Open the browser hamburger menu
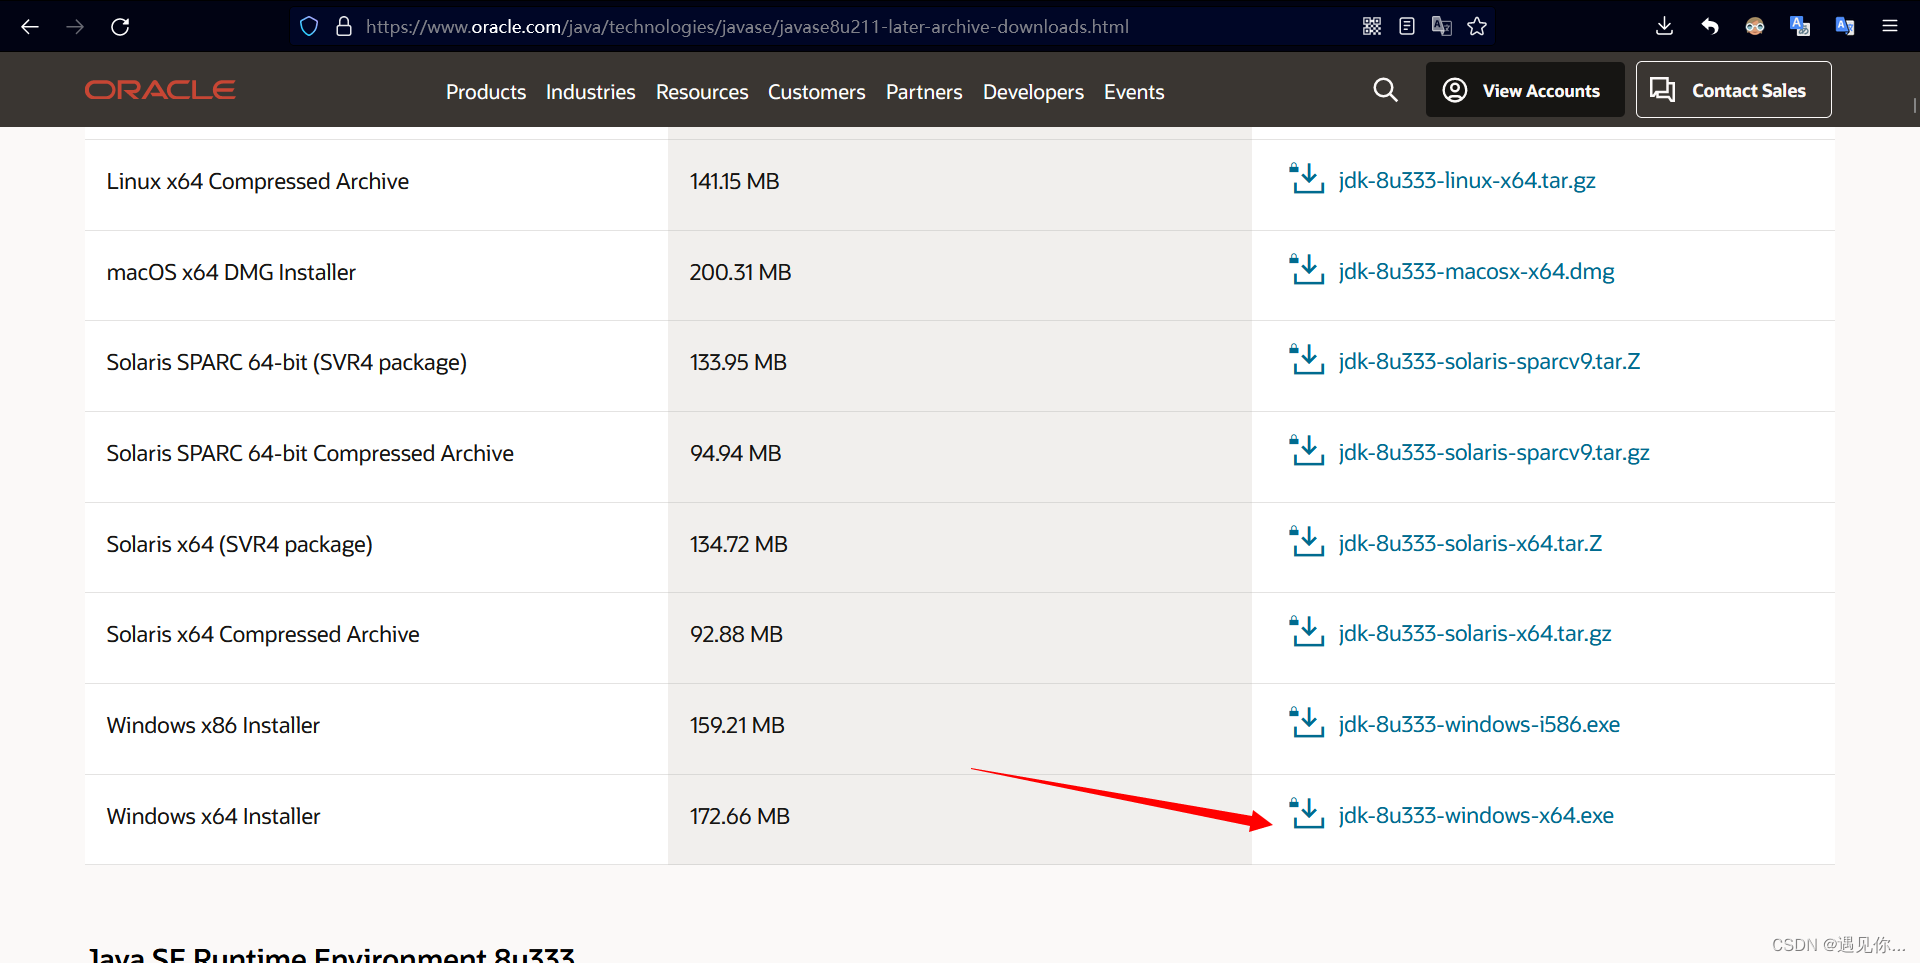This screenshot has height=963, width=1920. (1890, 27)
